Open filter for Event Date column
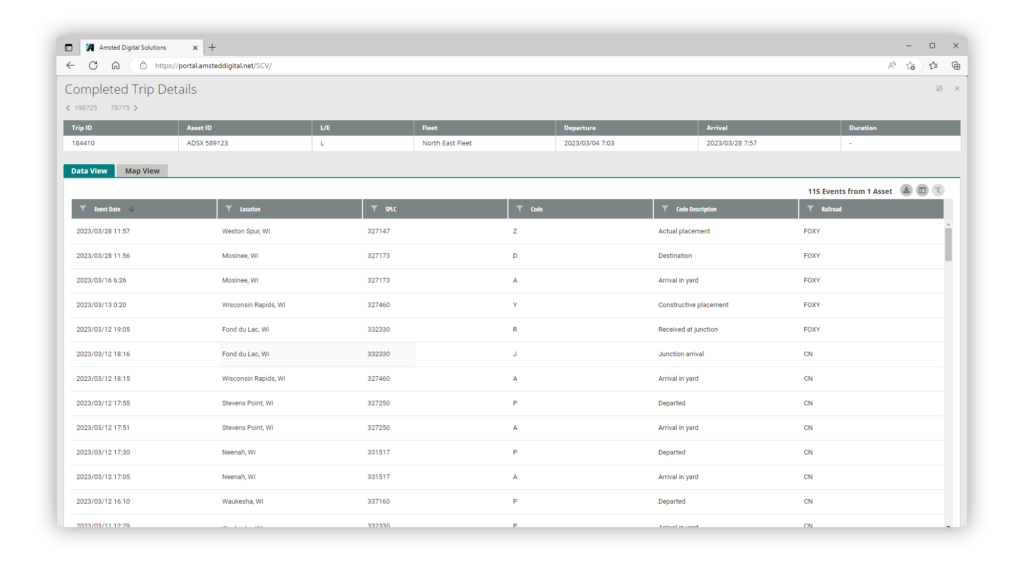Screen dimensions: 1024x563 click(84, 209)
